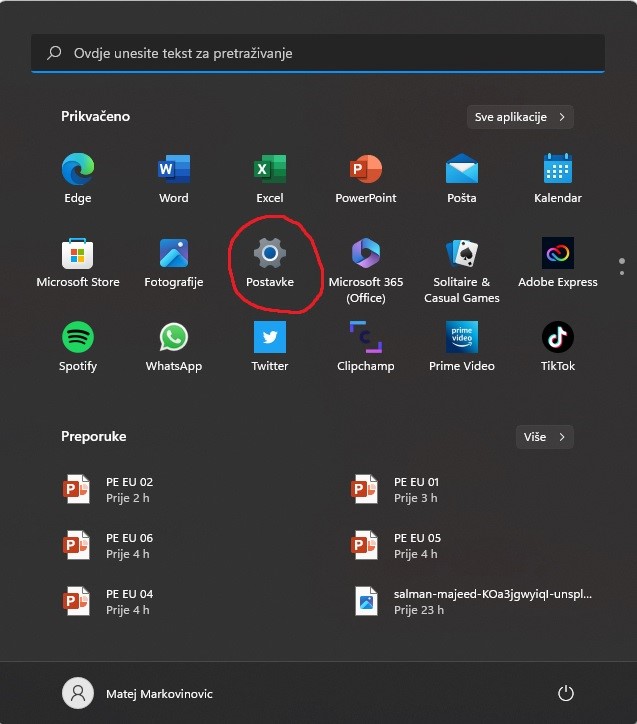Open the Kalendar app
Screen dimensions: 637x724
click(x=558, y=178)
